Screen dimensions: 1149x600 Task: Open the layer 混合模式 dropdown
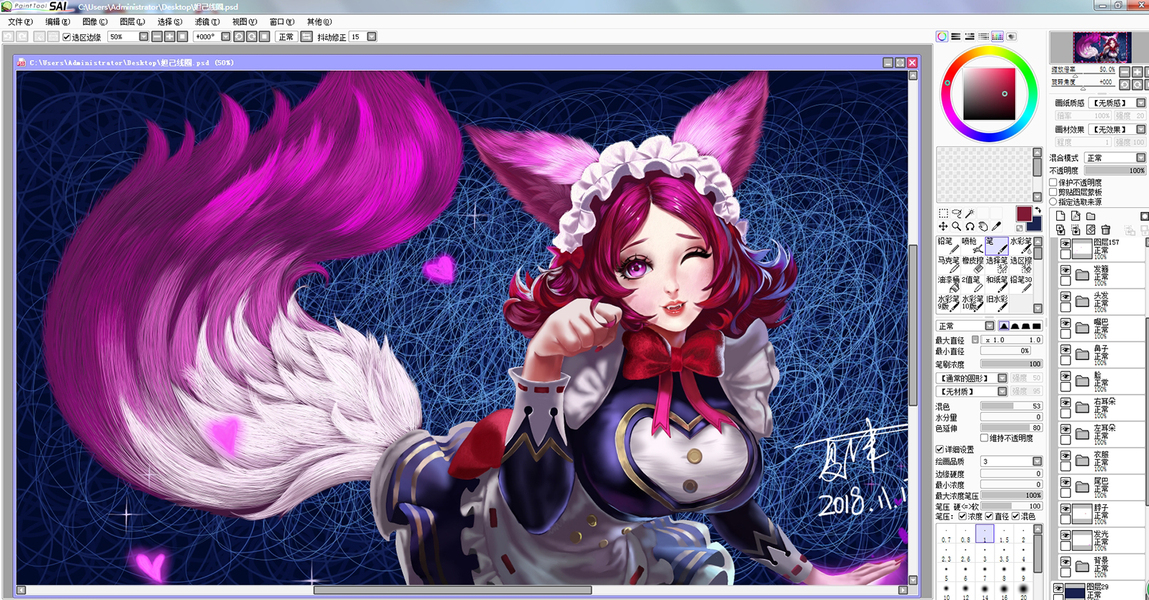[x=1141, y=158]
